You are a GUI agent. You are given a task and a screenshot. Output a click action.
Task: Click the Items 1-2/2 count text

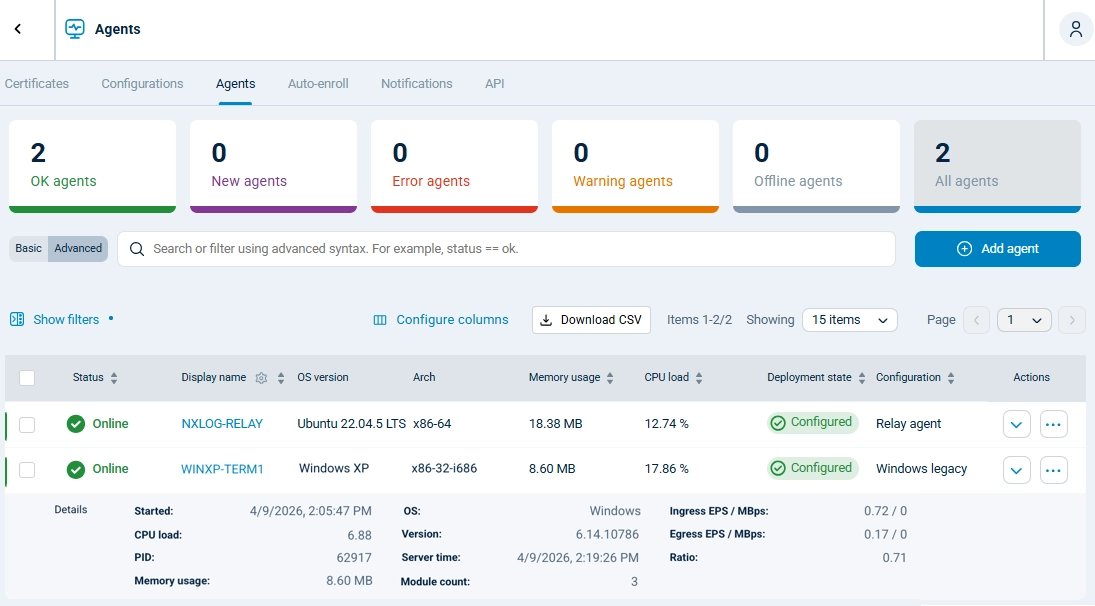[x=699, y=320]
